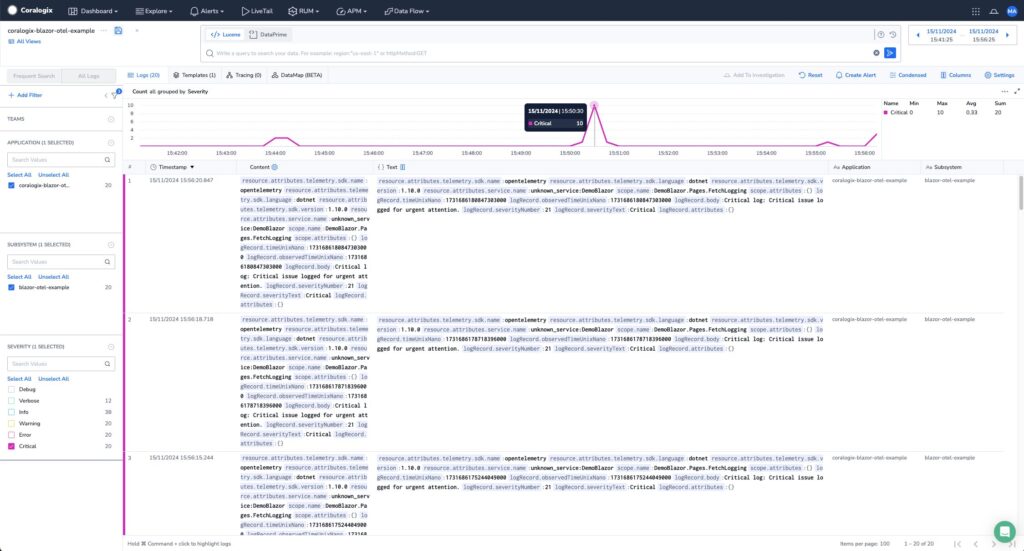Click Unselect All under Severity

[x=53, y=379]
